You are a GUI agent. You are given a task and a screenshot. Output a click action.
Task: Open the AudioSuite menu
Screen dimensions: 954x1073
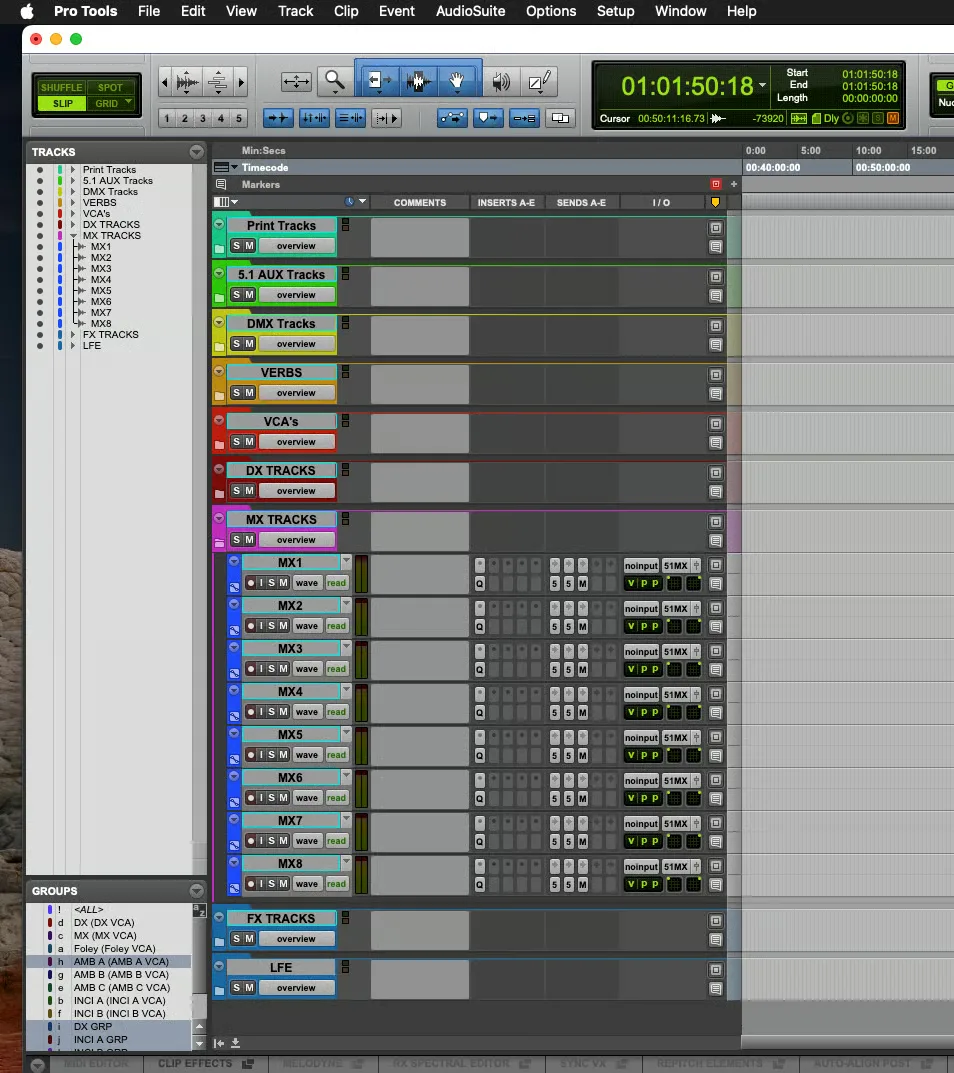point(471,11)
